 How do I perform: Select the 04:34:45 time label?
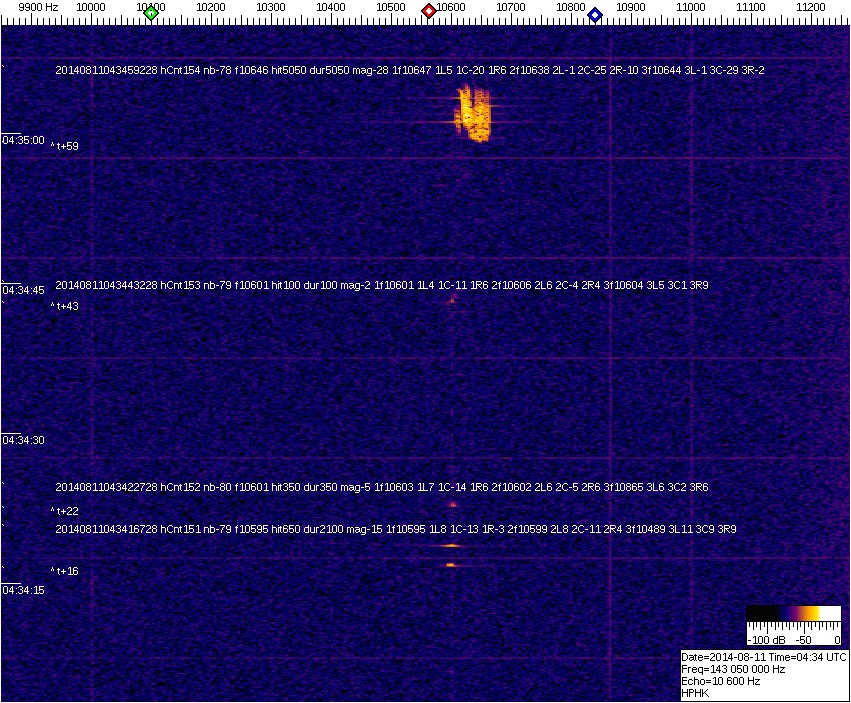click(23, 290)
